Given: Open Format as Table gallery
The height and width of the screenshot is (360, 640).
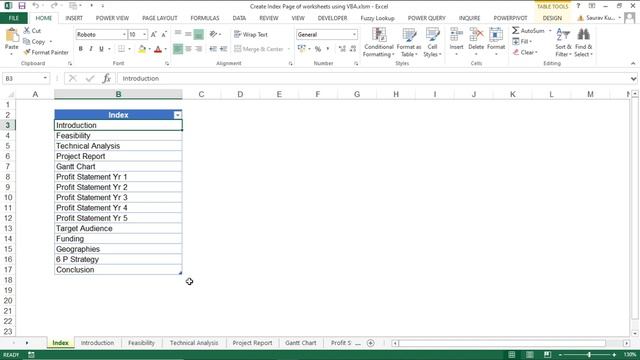Looking at the screenshot, I should click(x=409, y=42).
